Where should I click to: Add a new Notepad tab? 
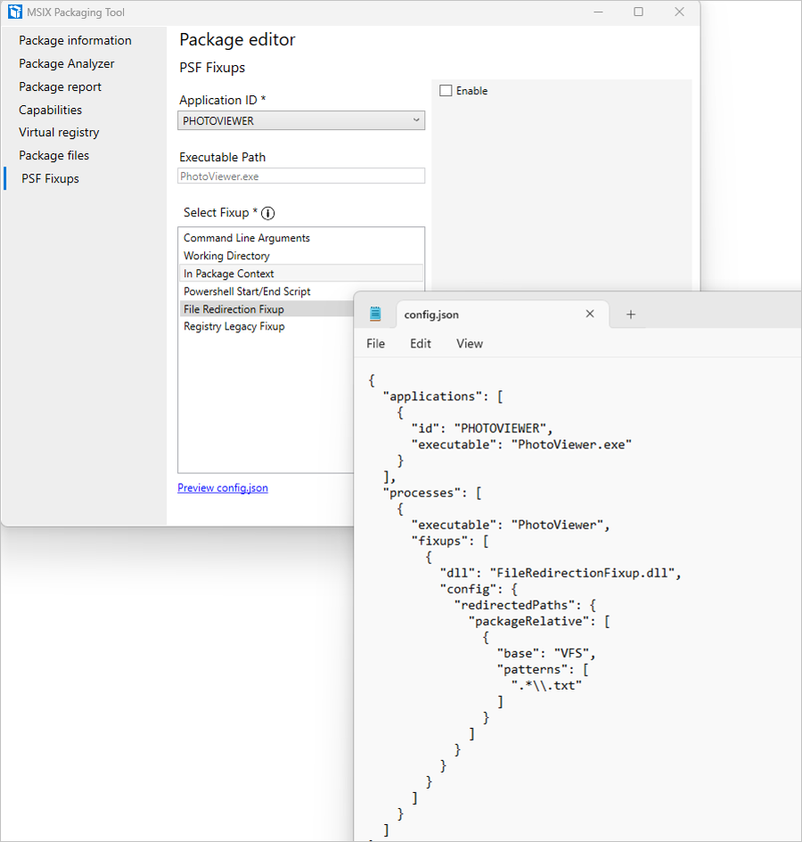631,315
